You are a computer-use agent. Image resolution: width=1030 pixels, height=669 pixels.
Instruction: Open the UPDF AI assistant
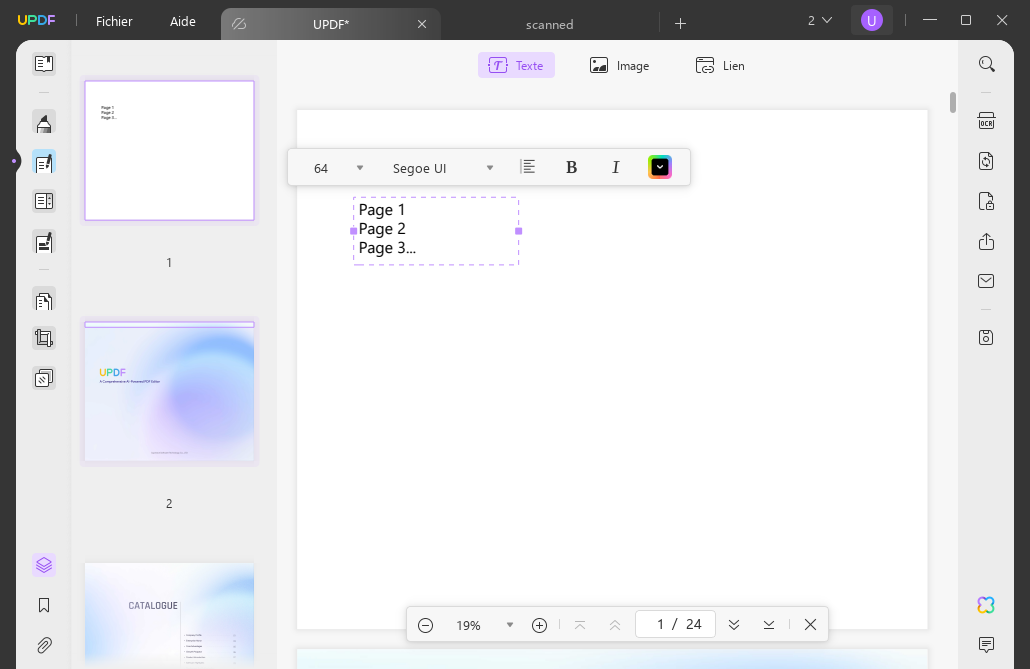(987, 605)
